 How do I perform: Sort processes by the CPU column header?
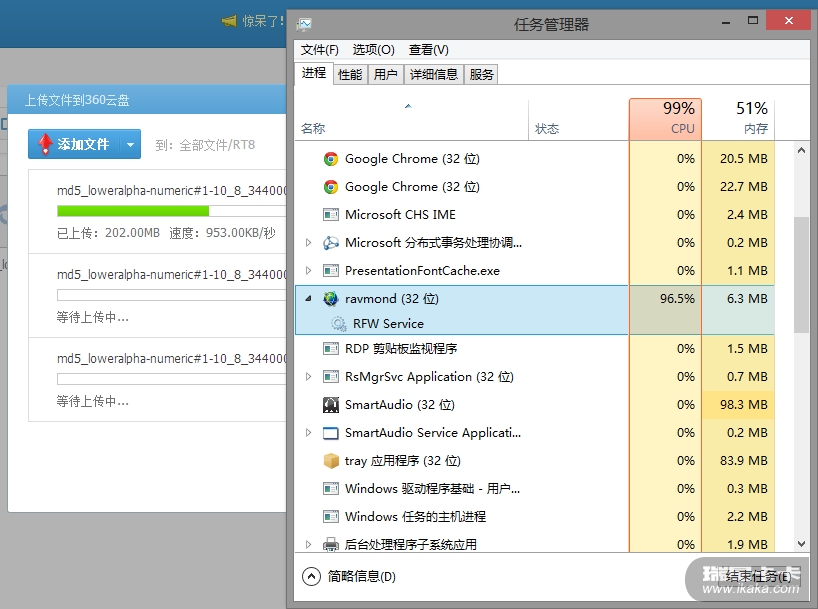point(665,119)
